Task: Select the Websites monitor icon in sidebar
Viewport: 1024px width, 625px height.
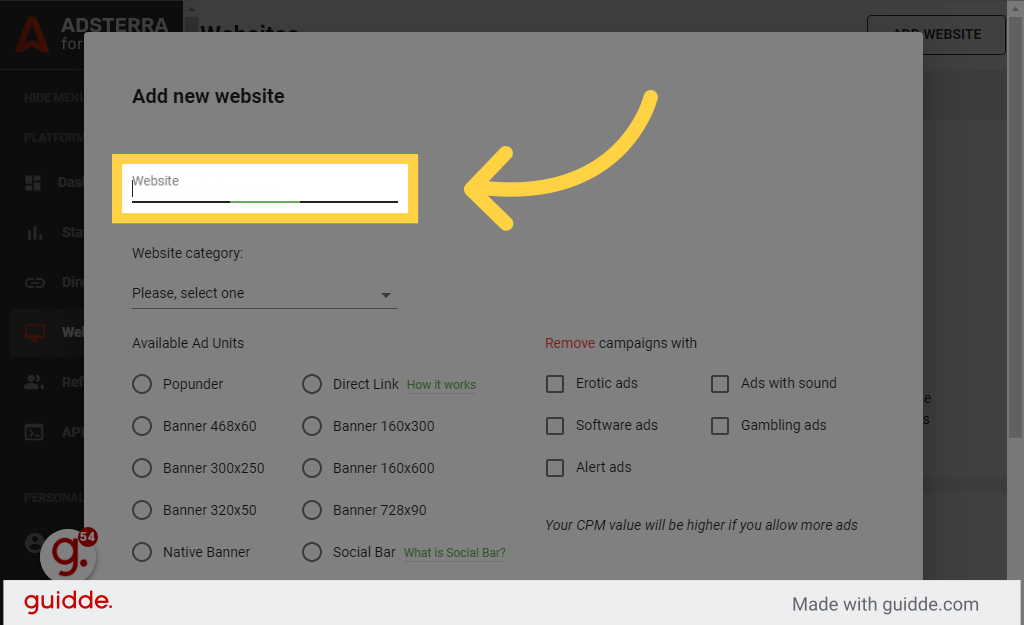Action: coord(35,332)
